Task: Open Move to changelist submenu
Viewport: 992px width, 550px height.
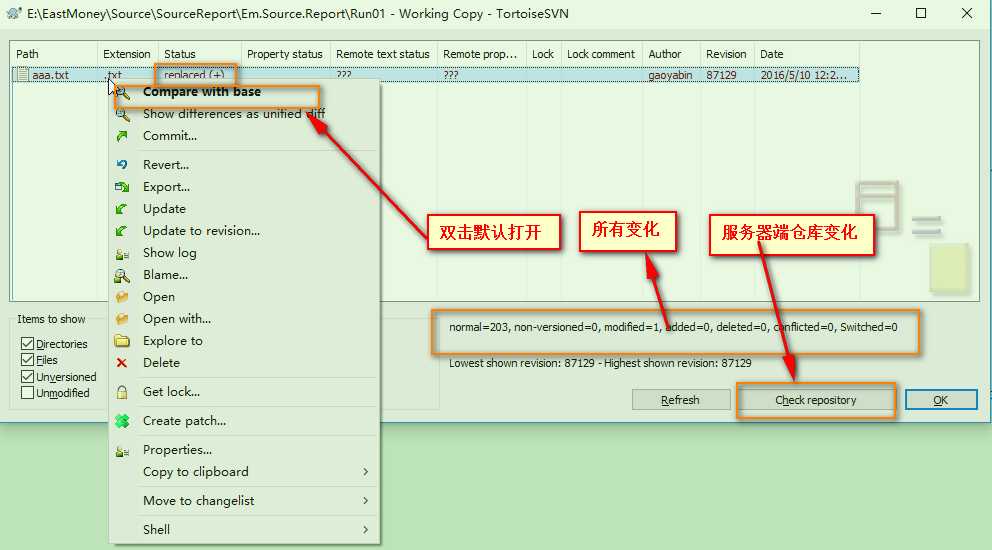Action: pos(245,501)
